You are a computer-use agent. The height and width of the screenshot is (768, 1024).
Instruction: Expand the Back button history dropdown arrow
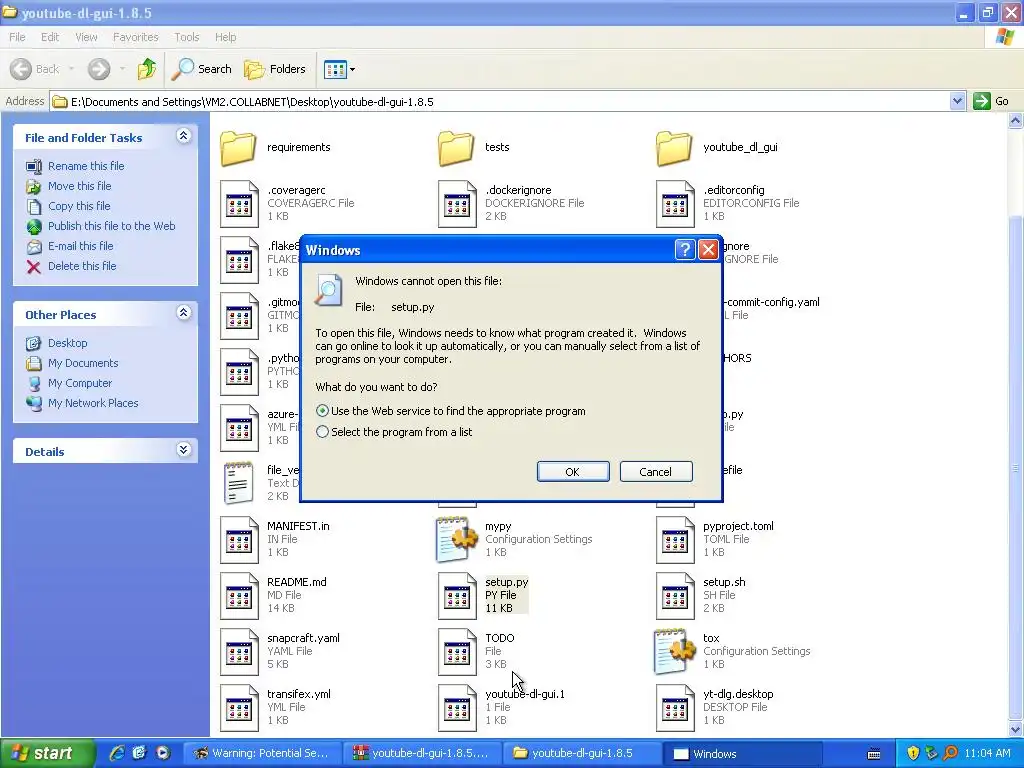pos(71,69)
